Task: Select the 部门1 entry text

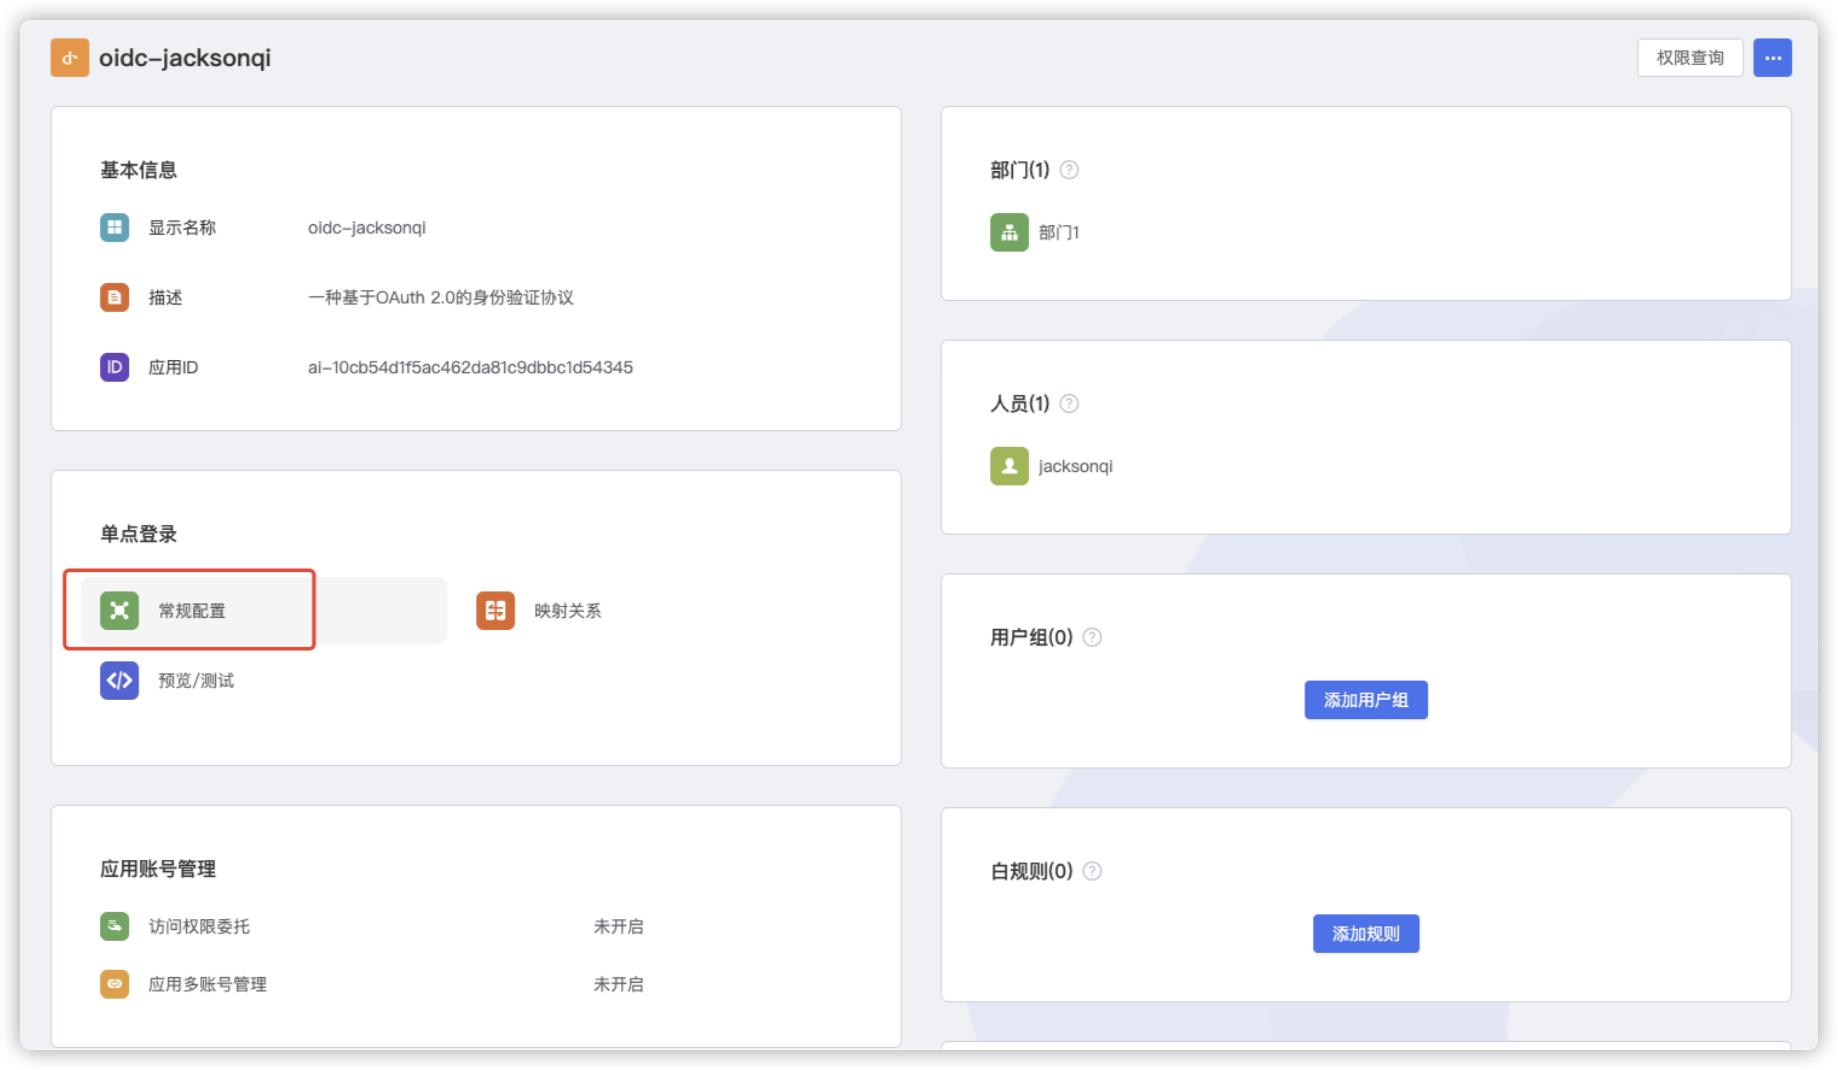Action: 1059,232
